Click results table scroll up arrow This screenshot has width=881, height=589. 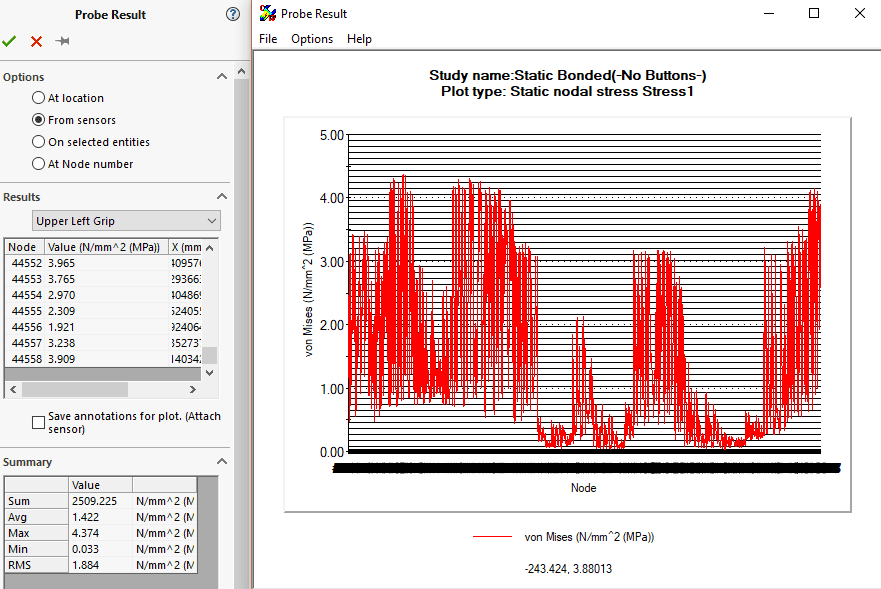pos(210,248)
